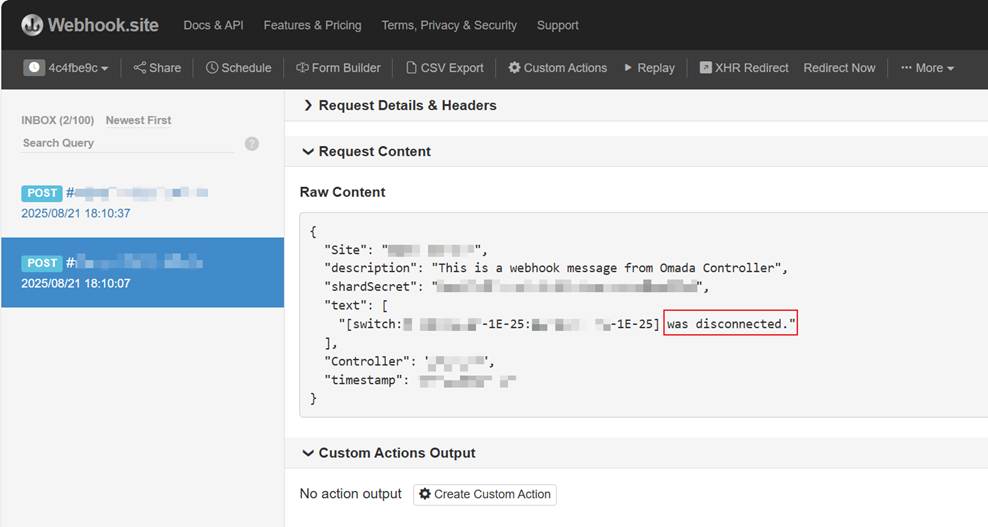Screen dimensions: 988x527
Task: Export requests with CSV Export
Action: pos(445,67)
